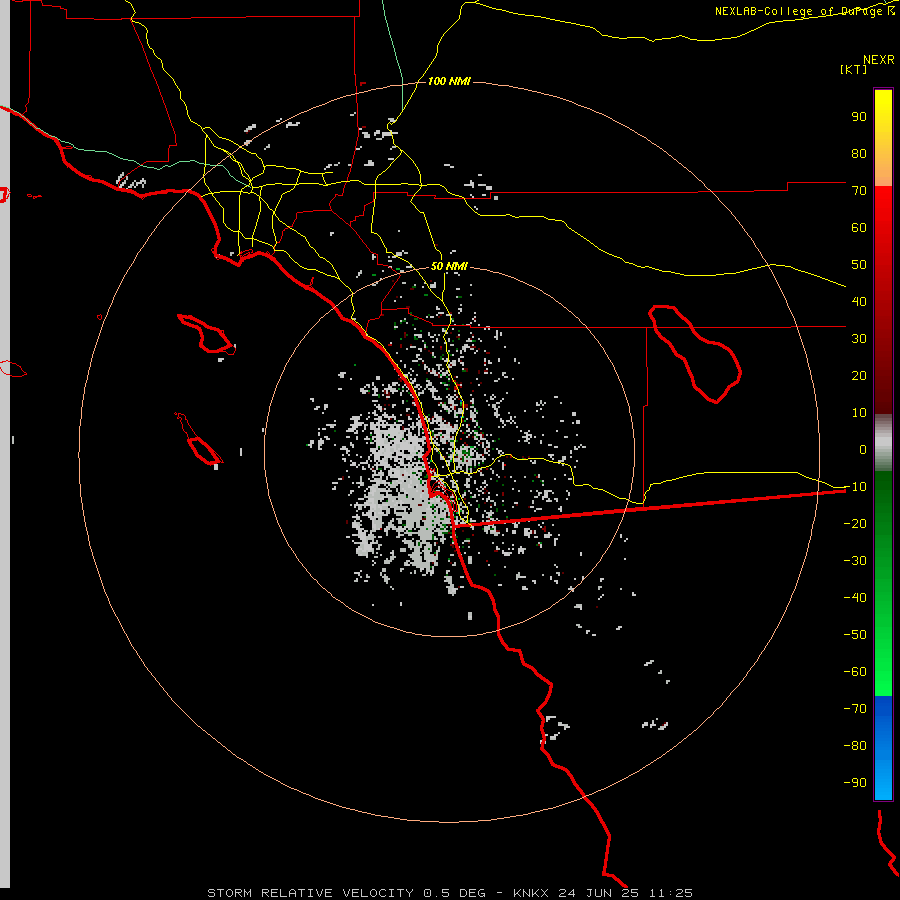Click the 90 value on the velocity scale
This screenshot has width=900, height=900.
click(859, 117)
